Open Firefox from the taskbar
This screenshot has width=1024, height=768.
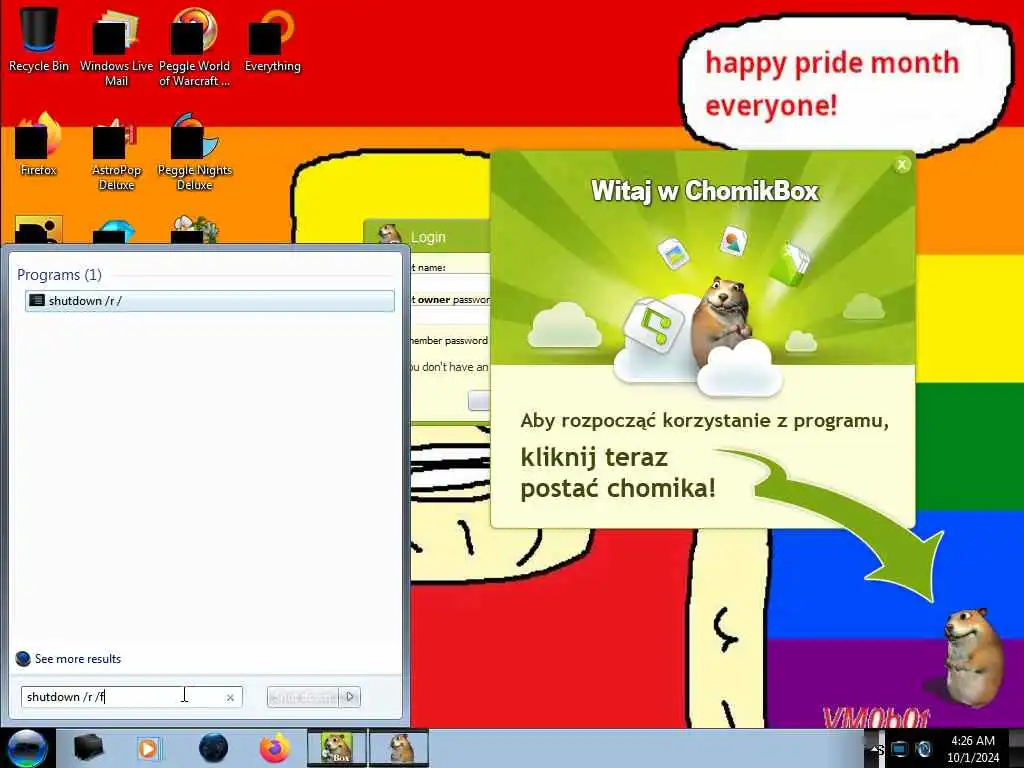(x=275, y=748)
